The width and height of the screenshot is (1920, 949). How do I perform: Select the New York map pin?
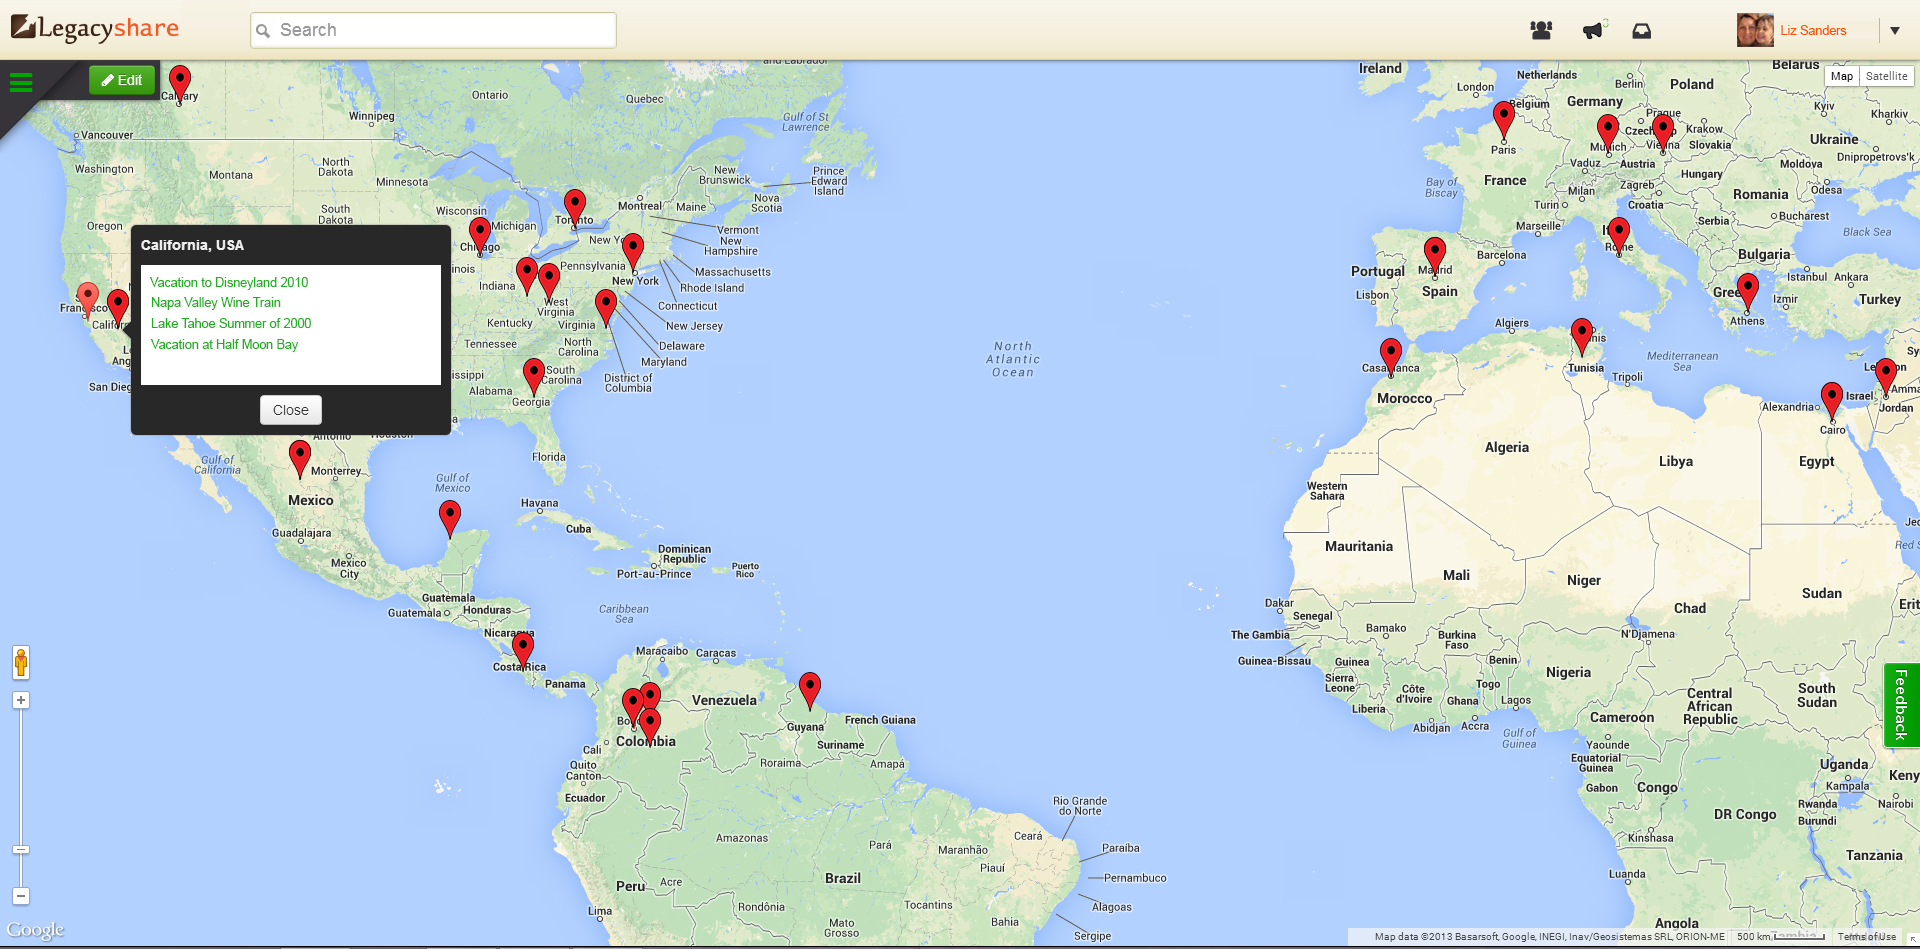point(633,251)
